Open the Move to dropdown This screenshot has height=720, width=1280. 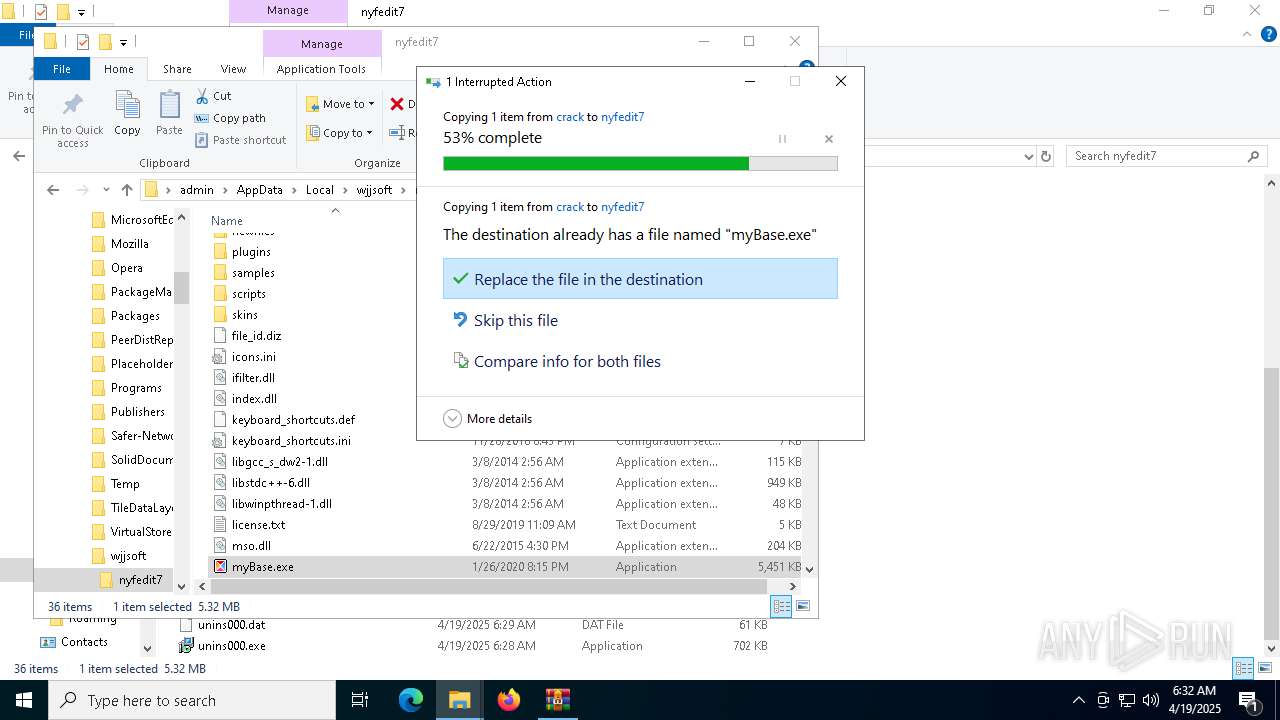340,104
